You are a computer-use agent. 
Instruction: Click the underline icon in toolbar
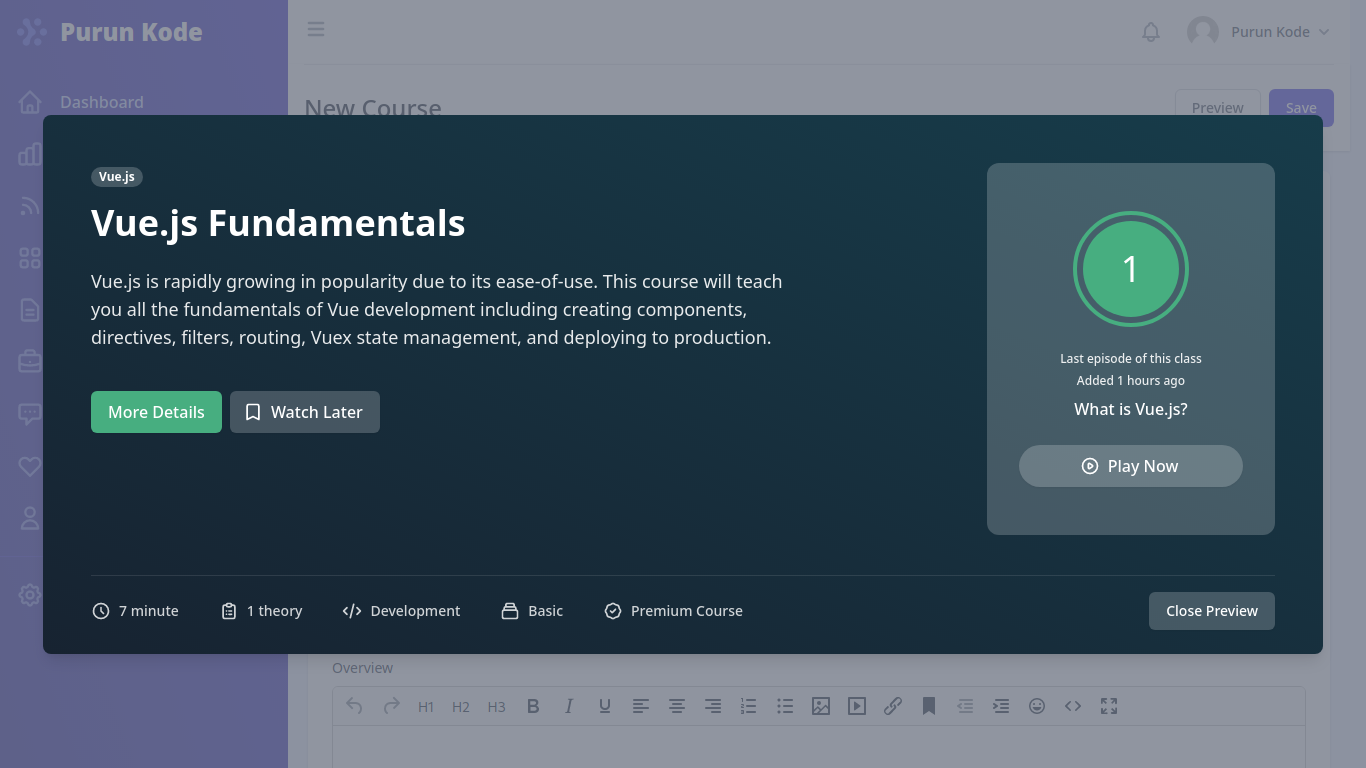point(605,706)
